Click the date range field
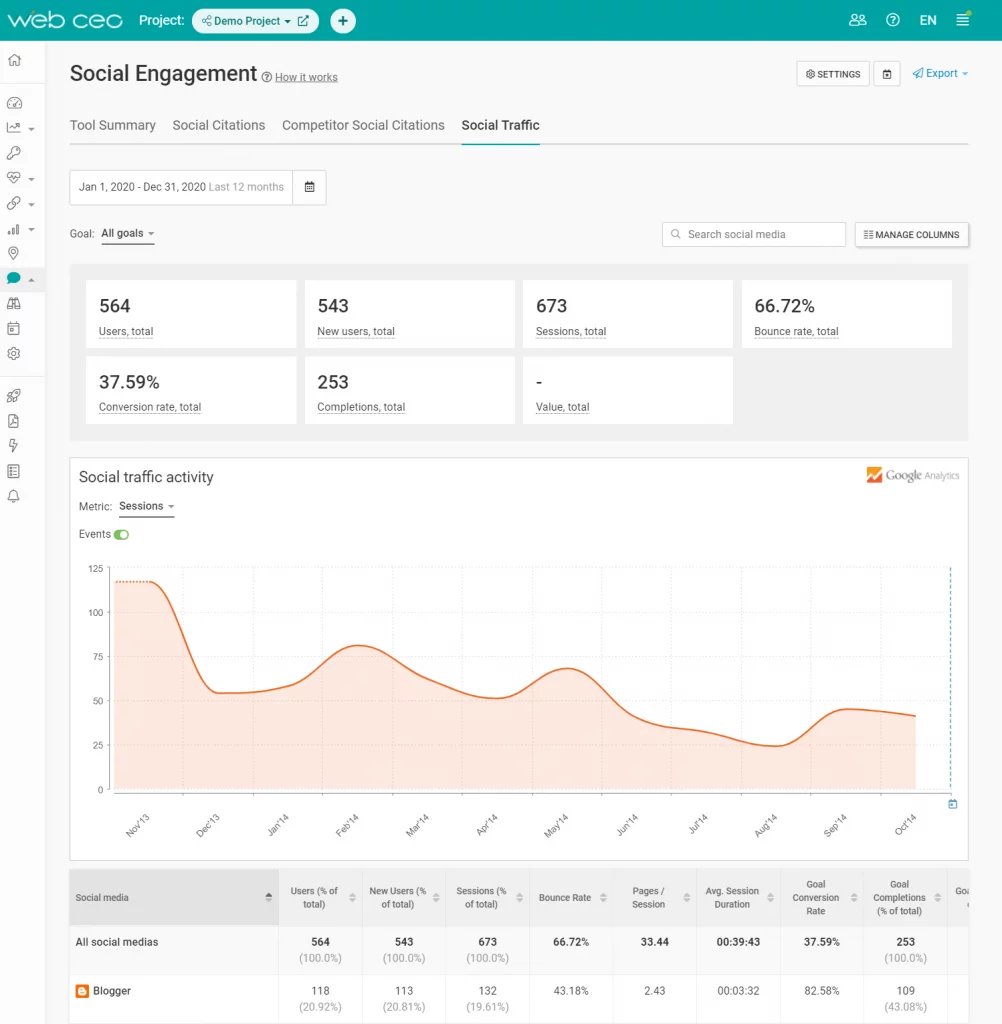The image size is (1002, 1024). point(181,187)
